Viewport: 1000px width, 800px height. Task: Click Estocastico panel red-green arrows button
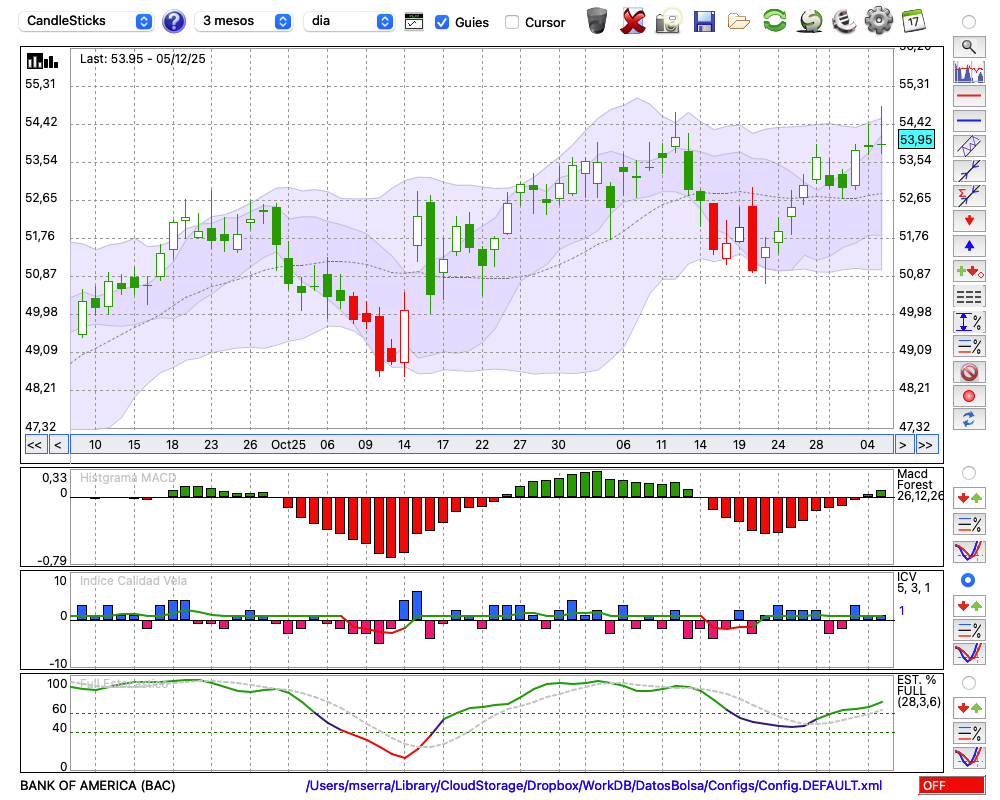point(969,707)
